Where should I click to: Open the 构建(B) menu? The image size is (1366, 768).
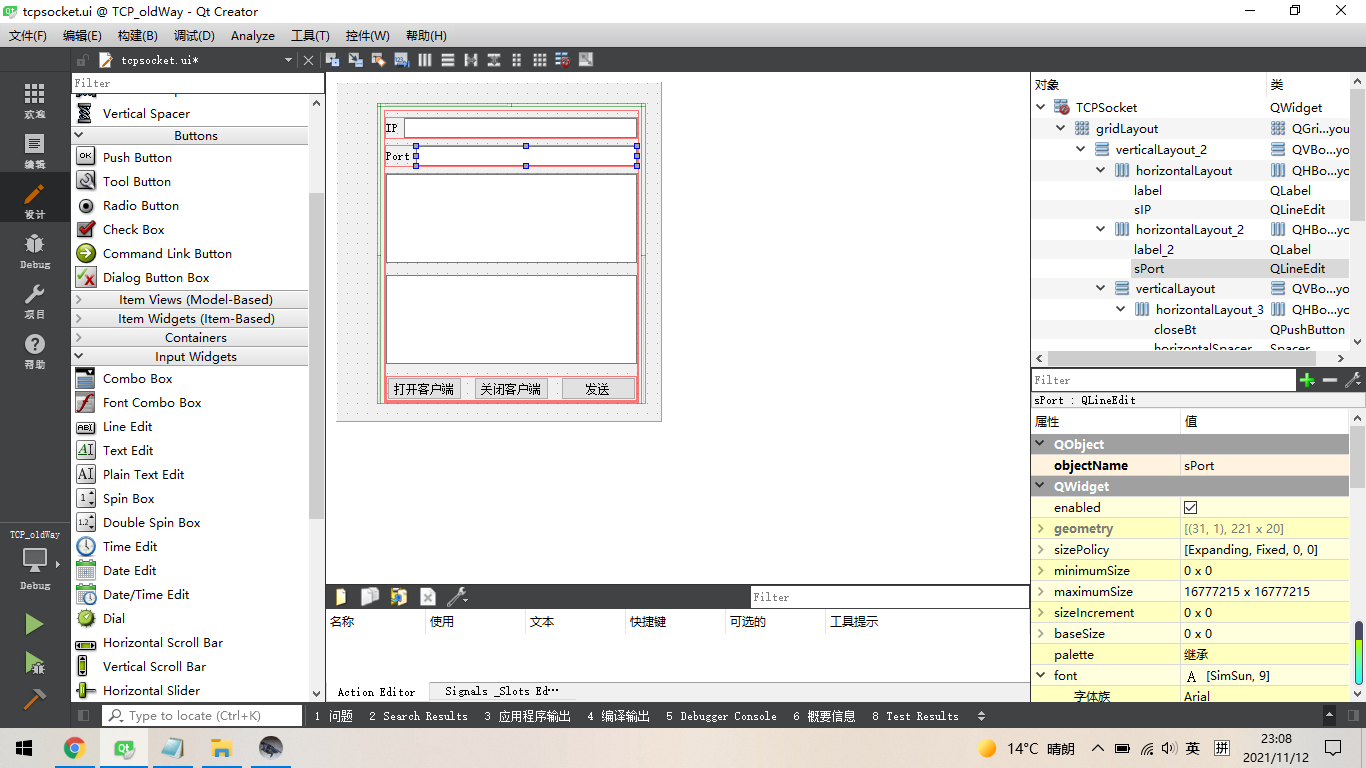137,35
